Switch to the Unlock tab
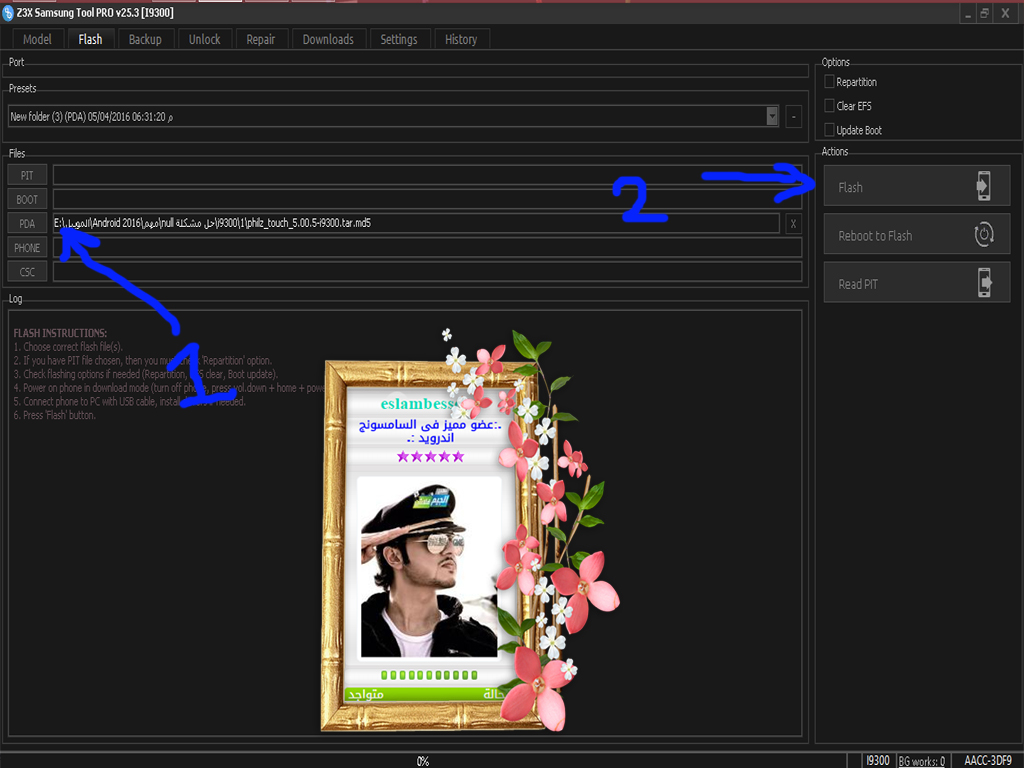The width and height of the screenshot is (1024, 768). pos(204,39)
